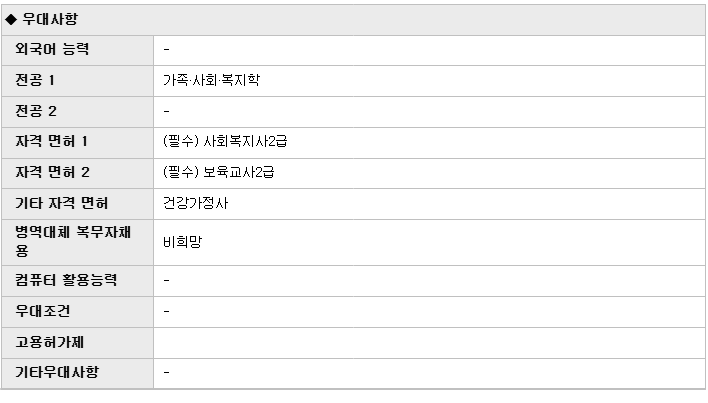Image resolution: width=708 pixels, height=403 pixels.
Task: Click the 자격 면허 1 label
Action: [x=51, y=142]
